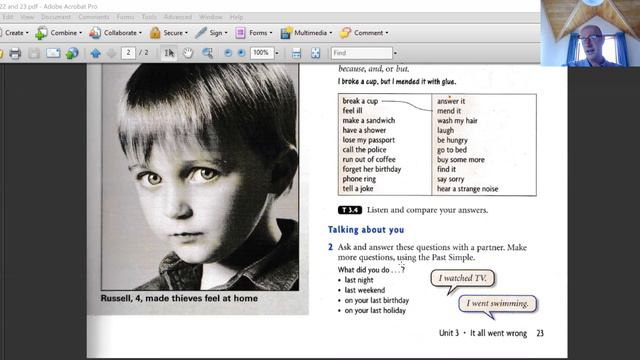640x360 pixels.
Task: Click the 'break a cup' phrase
Action: coord(360,101)
